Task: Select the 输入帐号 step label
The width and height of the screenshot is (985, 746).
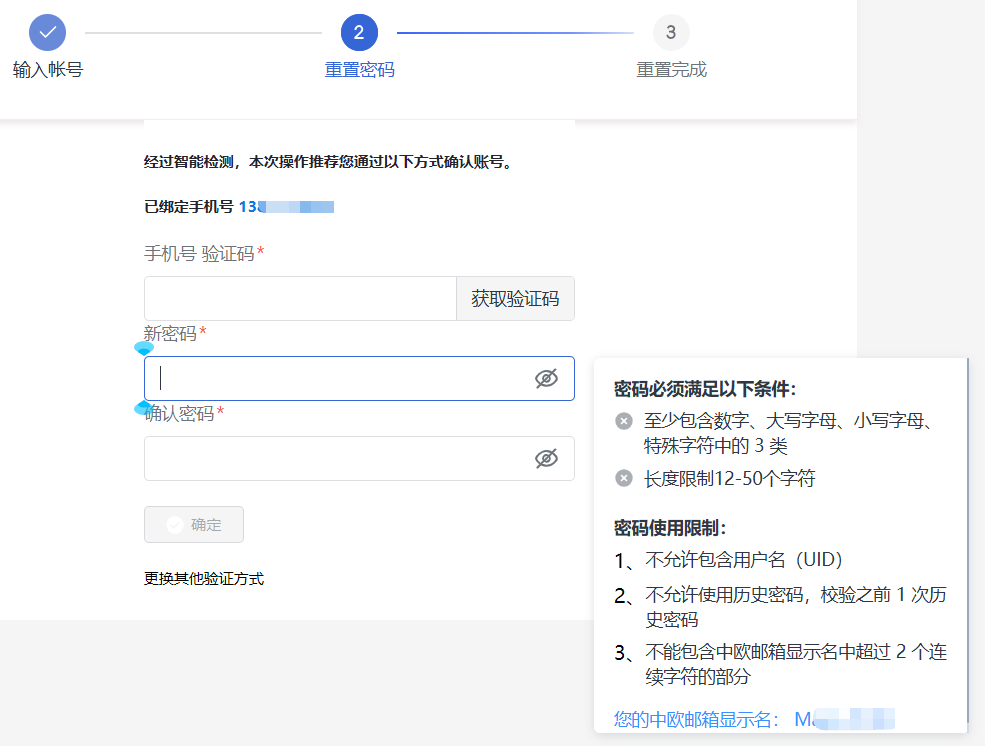Action: 47,70
